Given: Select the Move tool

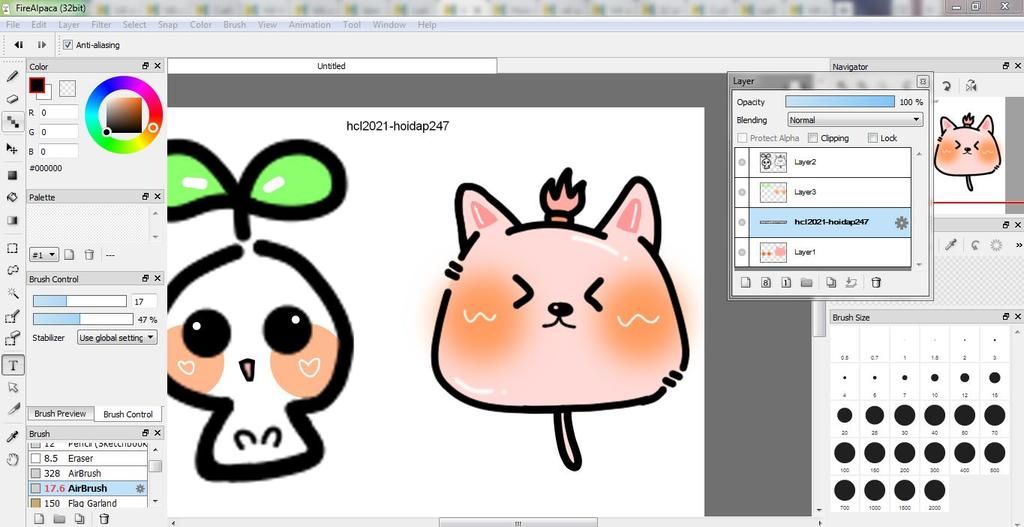Looking at the screenshot, I should tap(12, 148).
